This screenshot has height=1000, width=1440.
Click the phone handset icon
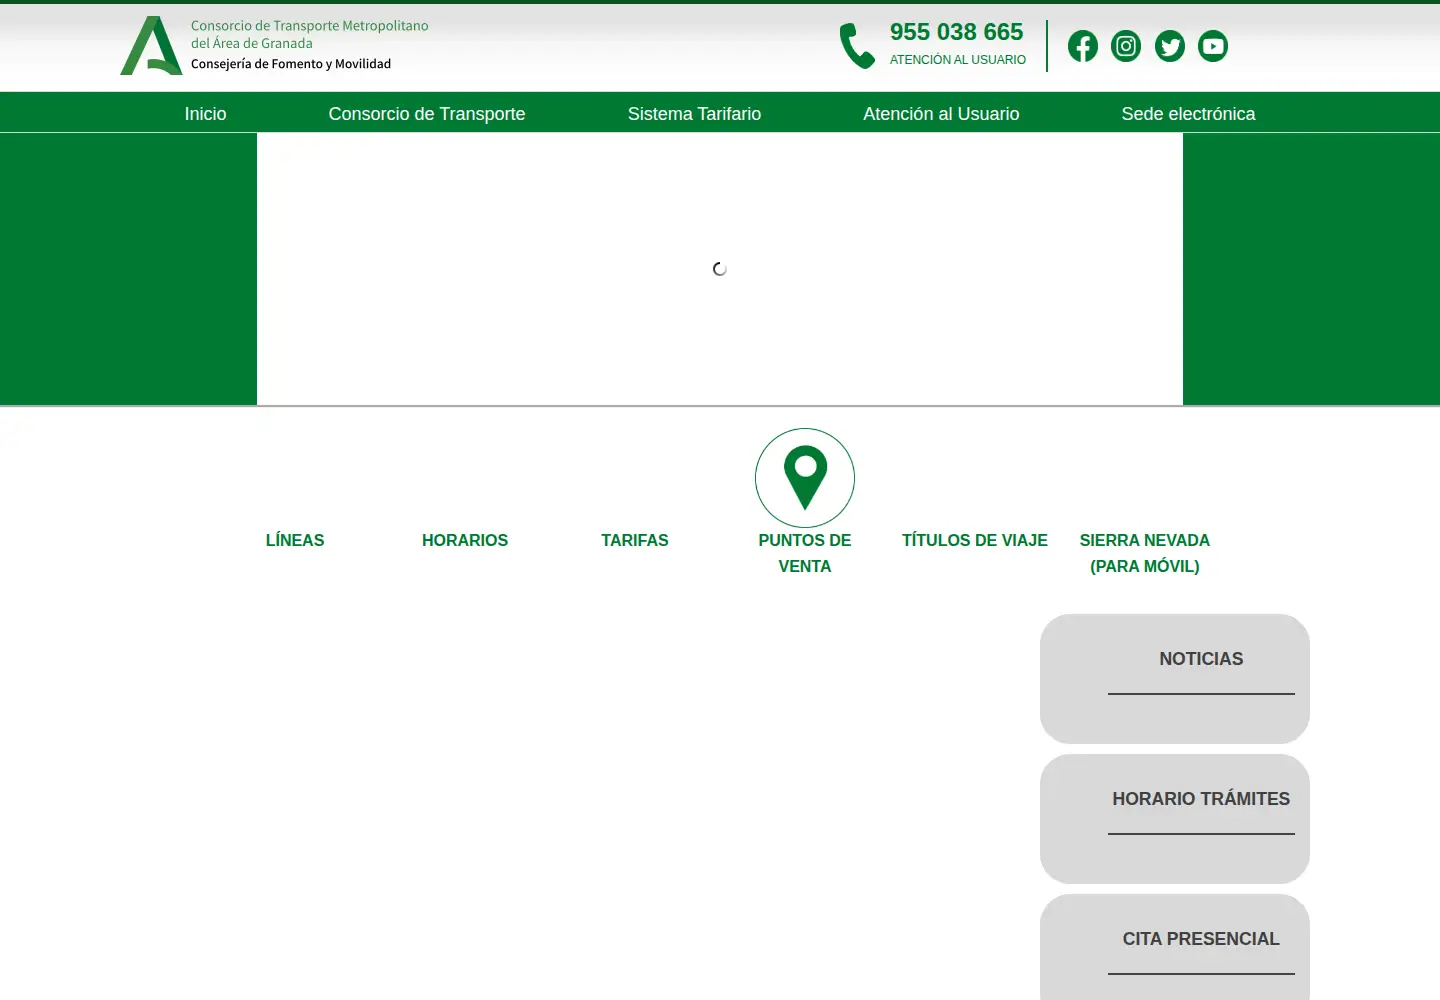point(857,46)
